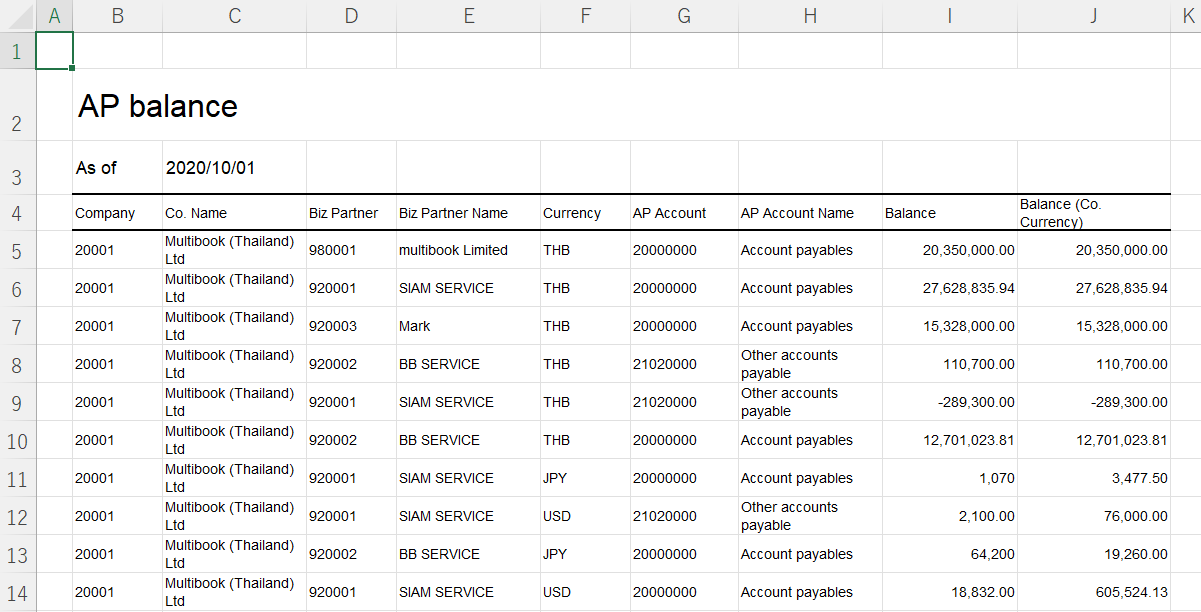Select 'SIAM SERVICE' in row 6
The image size is (1201, 612).
tap(468, 288)
